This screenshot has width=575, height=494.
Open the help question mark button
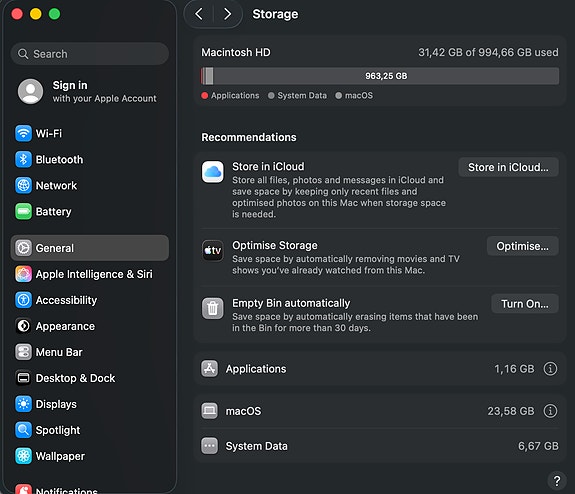pos(557,480)
